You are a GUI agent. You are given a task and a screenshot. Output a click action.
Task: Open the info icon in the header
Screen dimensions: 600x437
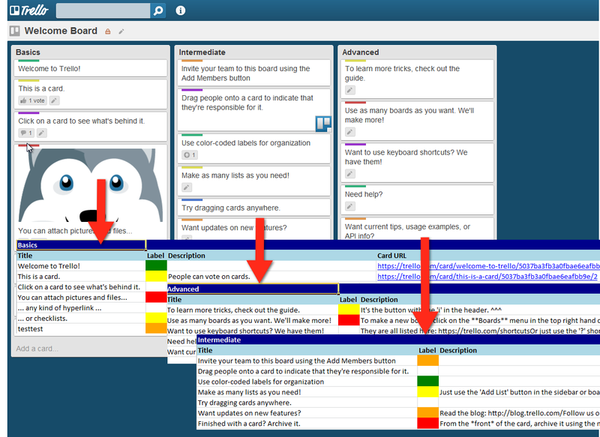181,11
